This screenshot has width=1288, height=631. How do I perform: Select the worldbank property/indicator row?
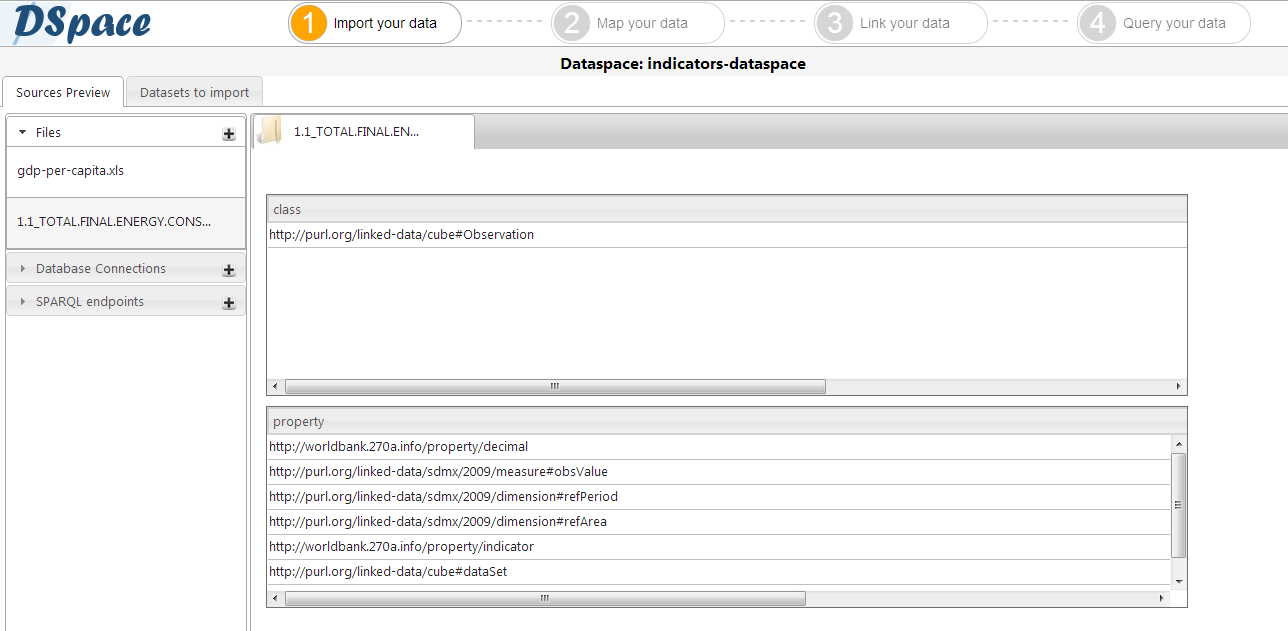719,547
